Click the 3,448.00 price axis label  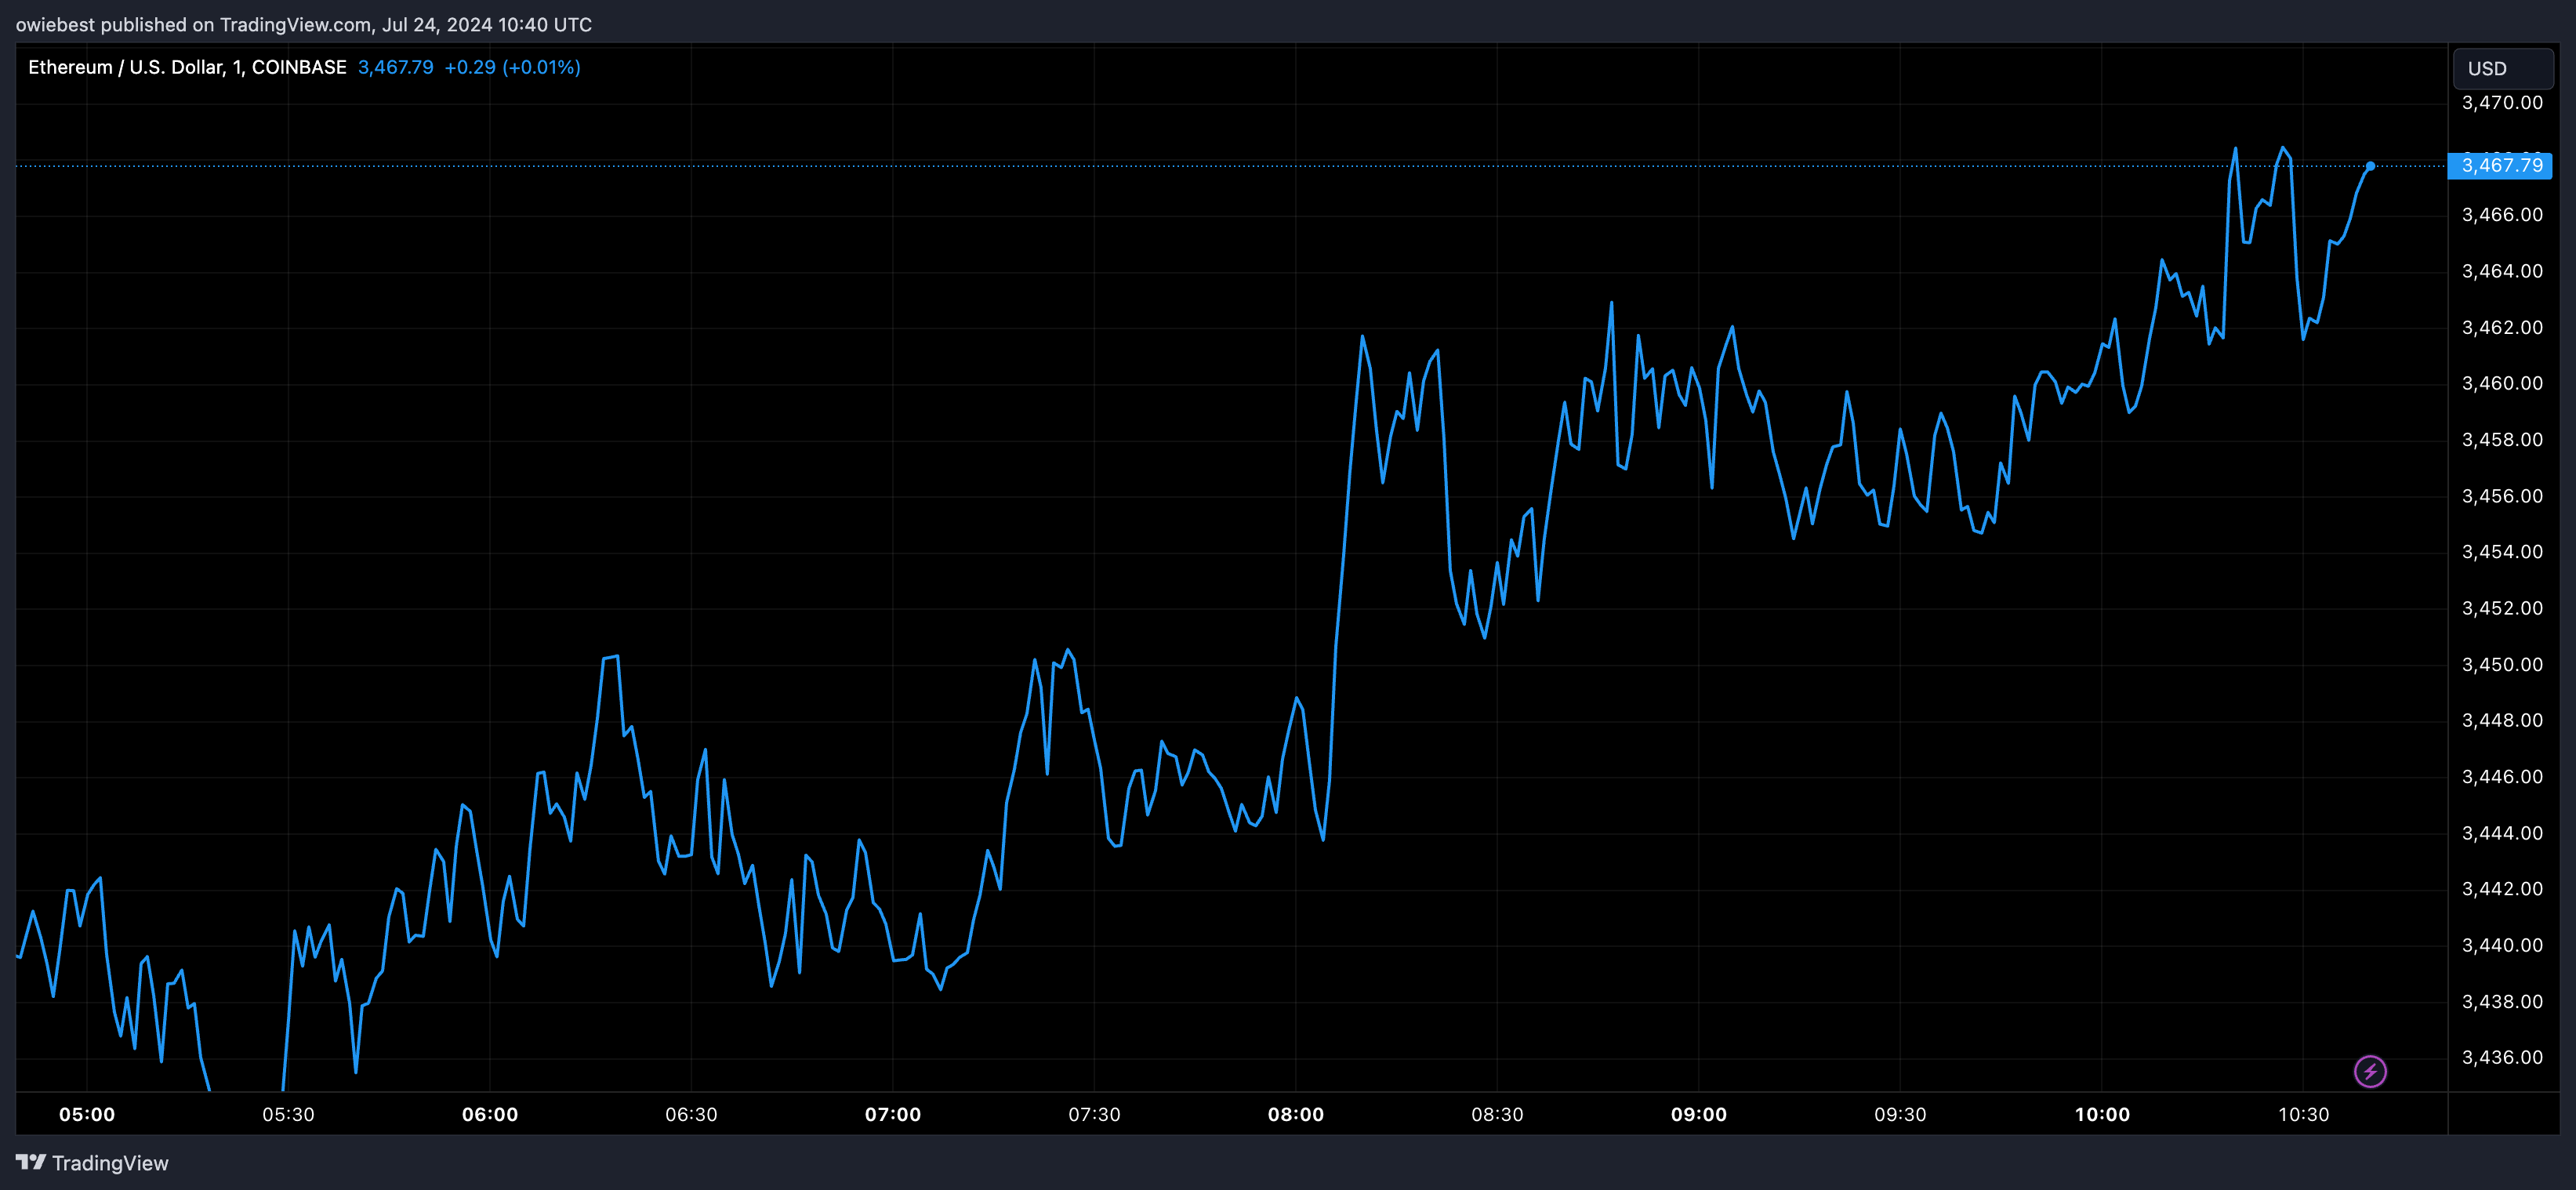pyautogui.click(x=2502, y=720)
